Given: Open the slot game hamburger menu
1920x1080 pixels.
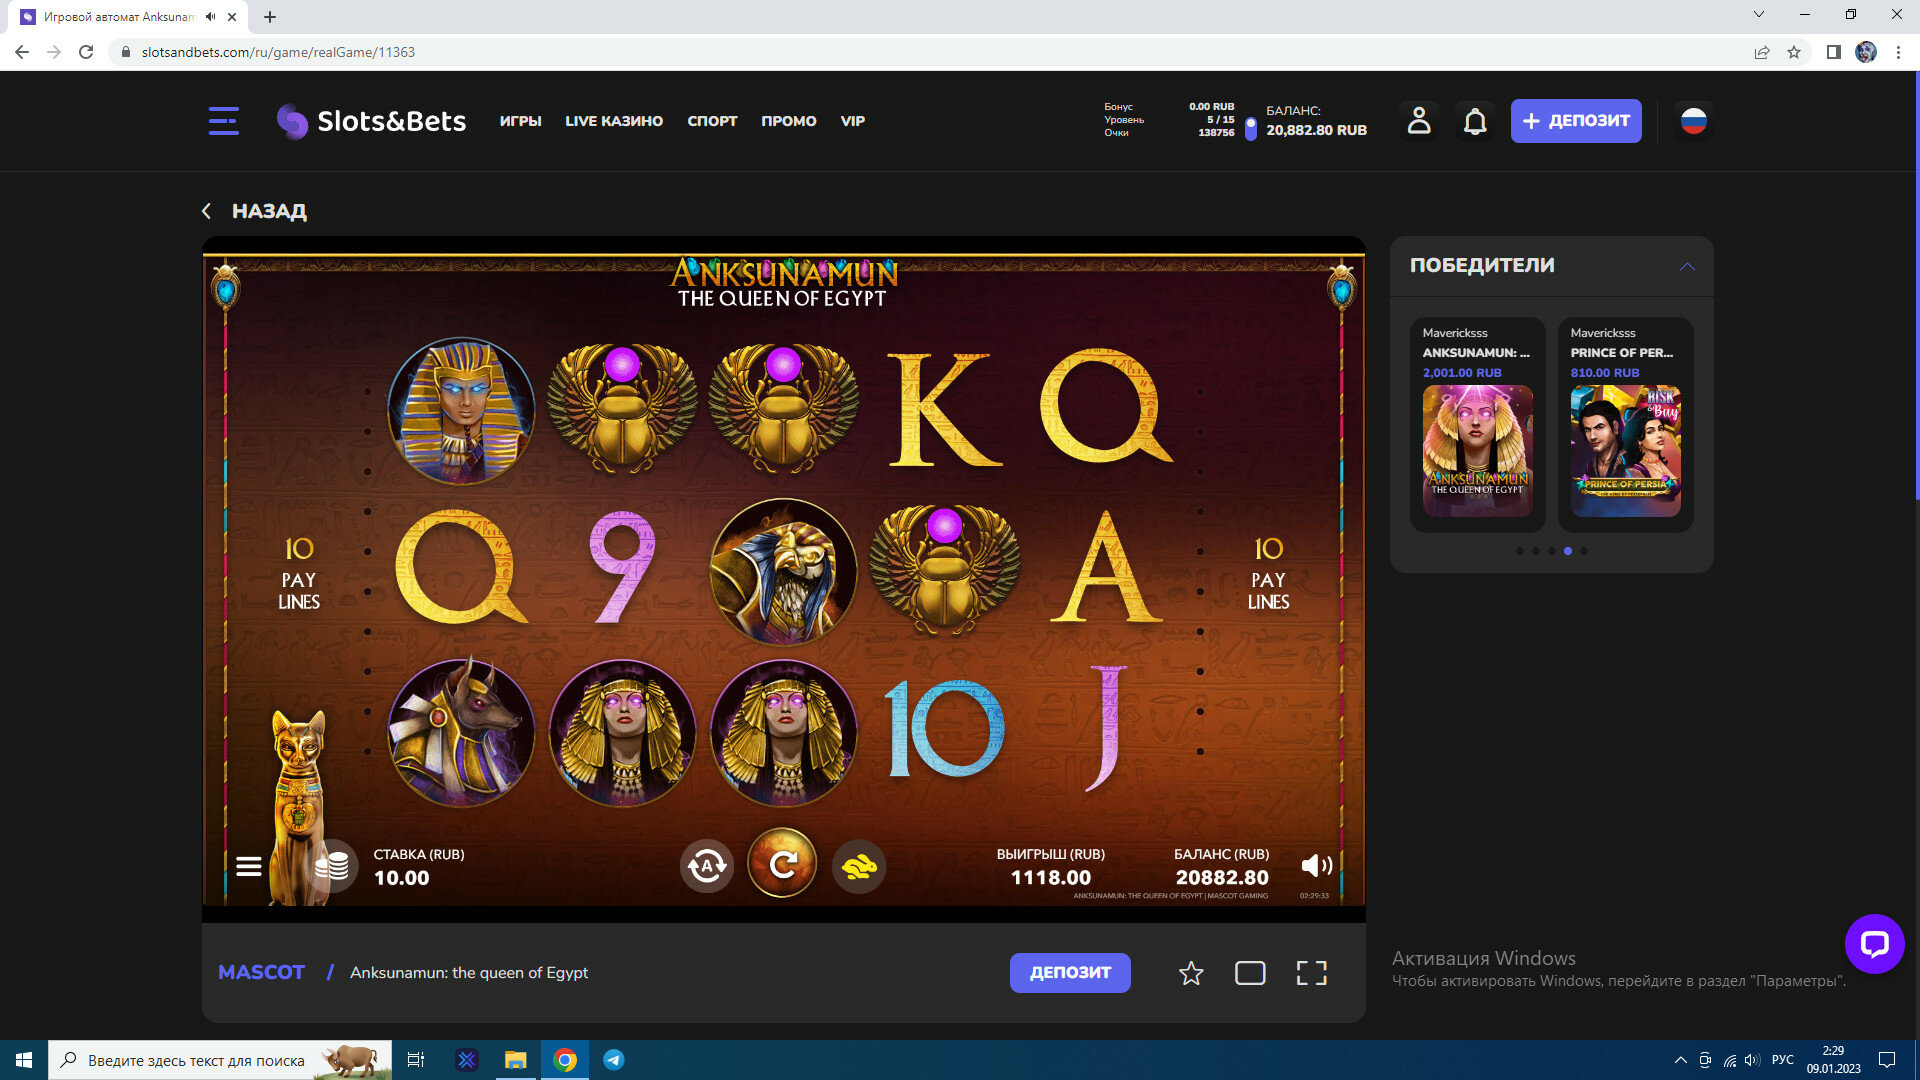Looking at the screenshot, I should tap(249, 867).
